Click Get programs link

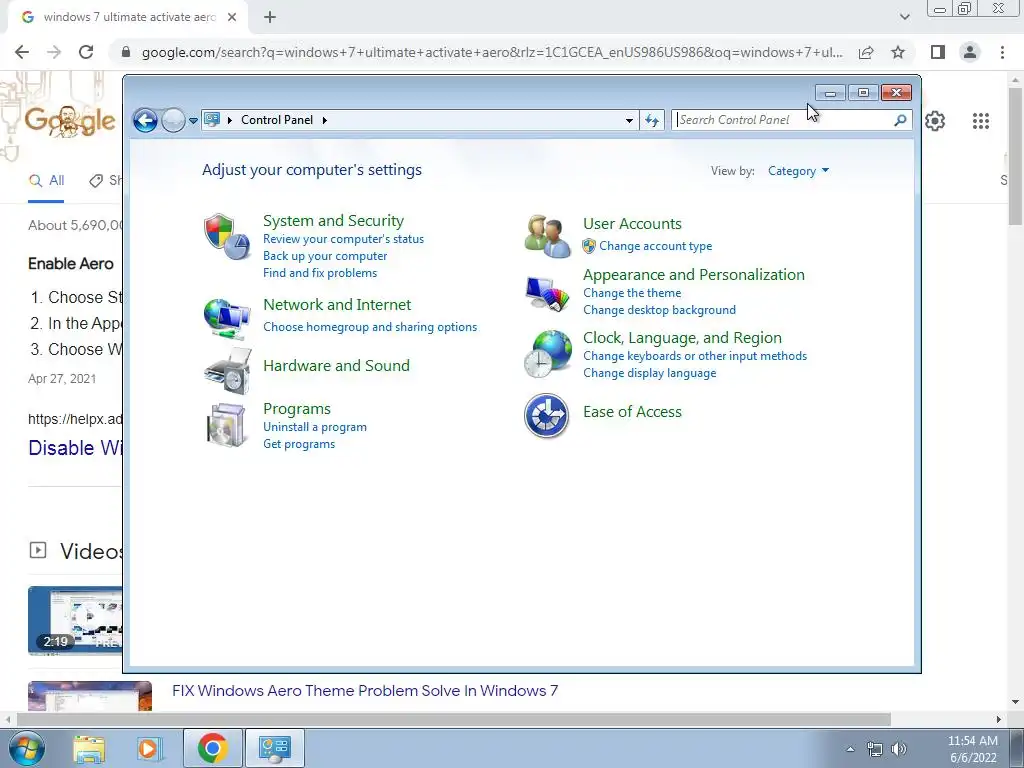click(x=299, y=444)
